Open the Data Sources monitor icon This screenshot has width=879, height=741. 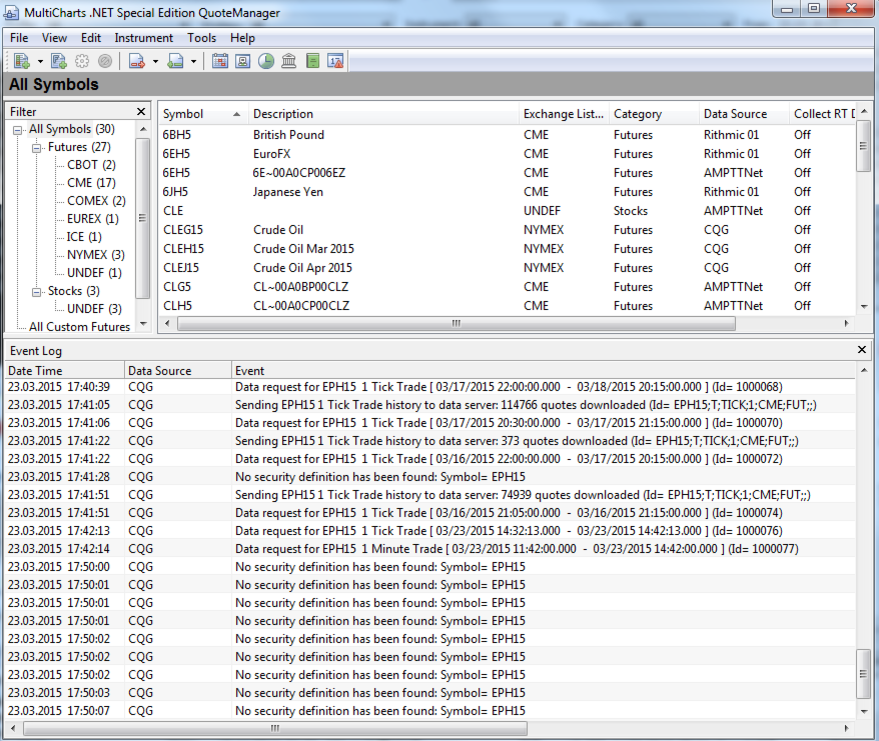click(243, 61)
